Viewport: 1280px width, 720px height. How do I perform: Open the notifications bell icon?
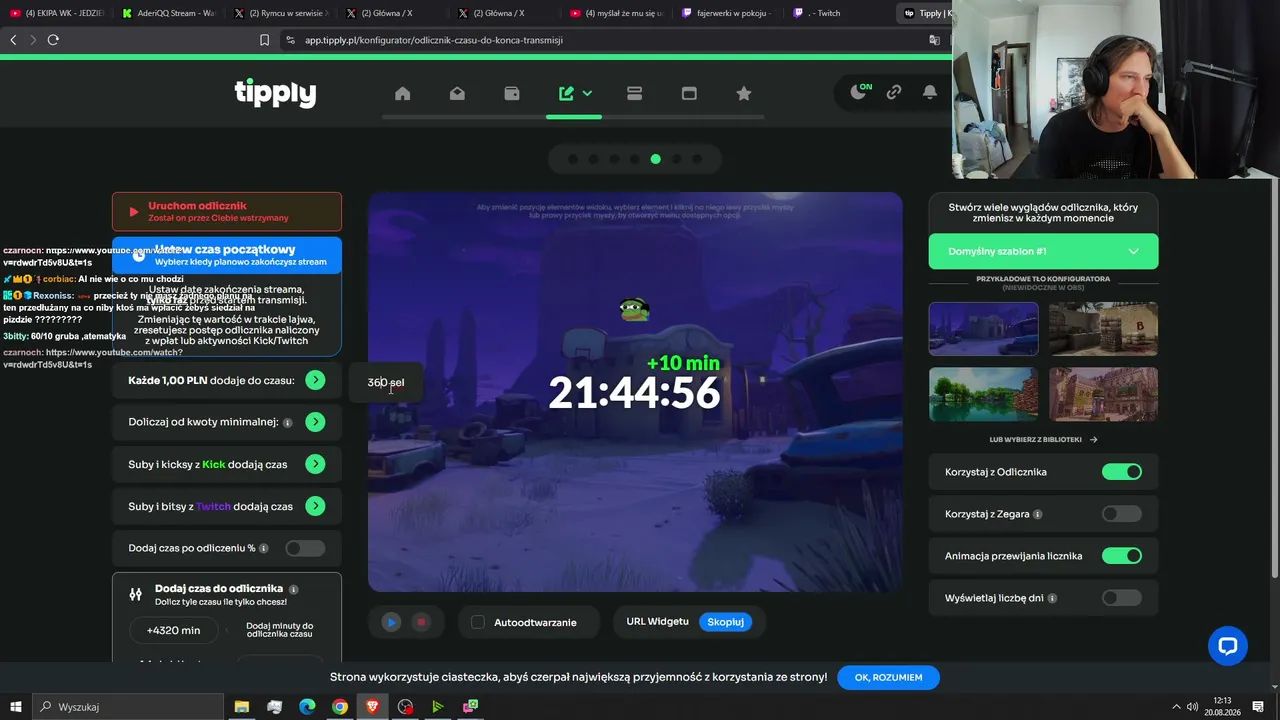(x=930, y=92)
